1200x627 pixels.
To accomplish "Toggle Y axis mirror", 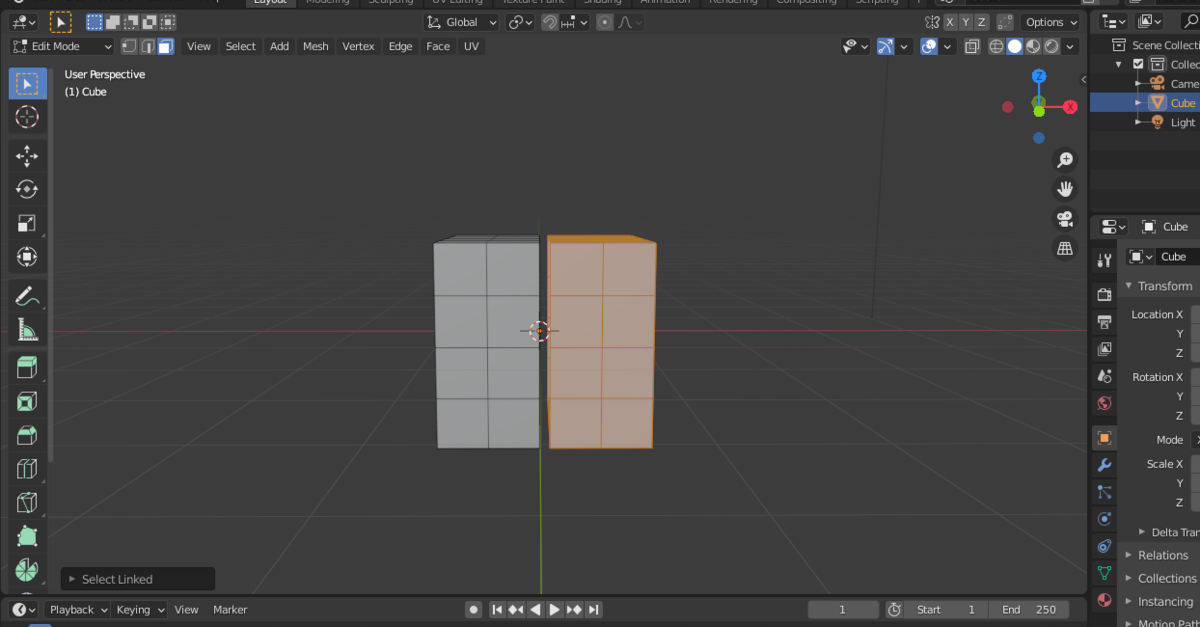I will (966, 22).
